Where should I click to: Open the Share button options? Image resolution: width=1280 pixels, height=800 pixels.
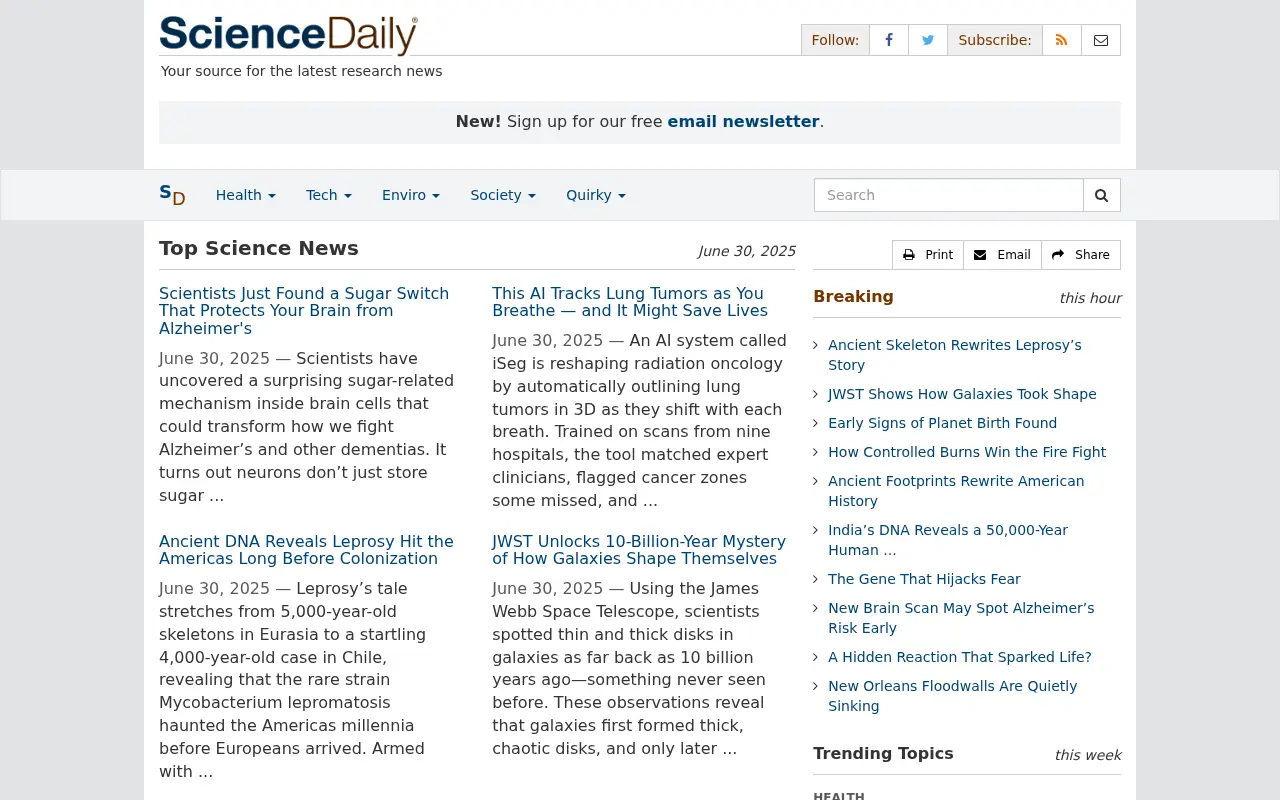tap(1081, 255)
